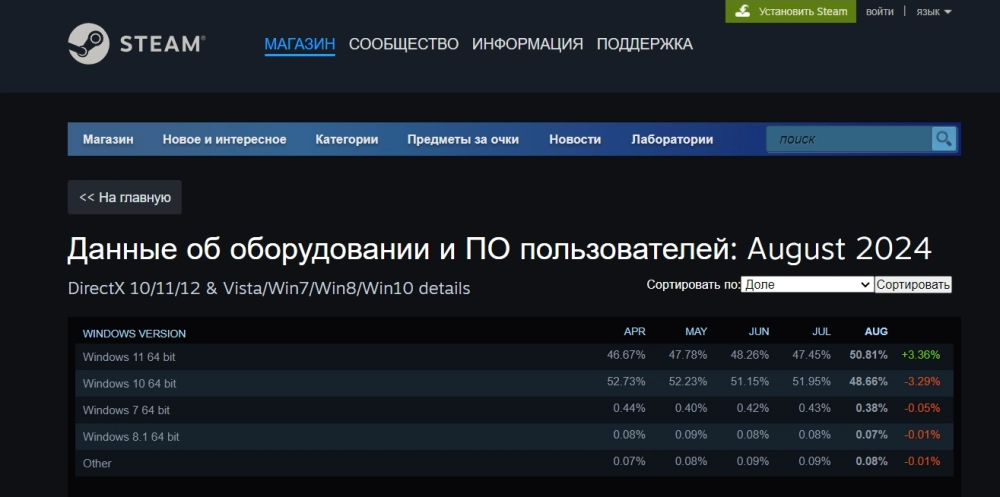Select the Магазин store nav tab
The height and width of the screenshot is (497, 1000).
pyautogui.click(x=108, y=140)
